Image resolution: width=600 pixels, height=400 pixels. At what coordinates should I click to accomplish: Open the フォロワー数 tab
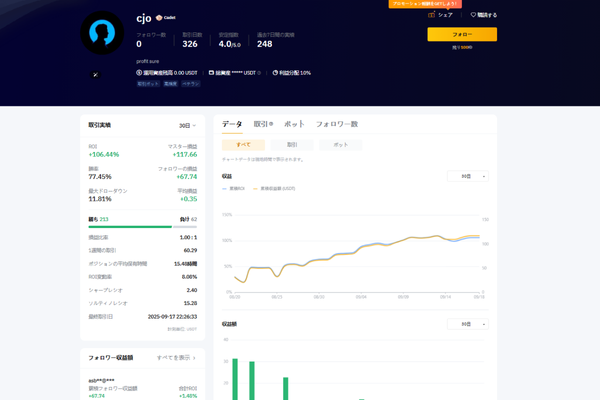(x=336, y=124)
